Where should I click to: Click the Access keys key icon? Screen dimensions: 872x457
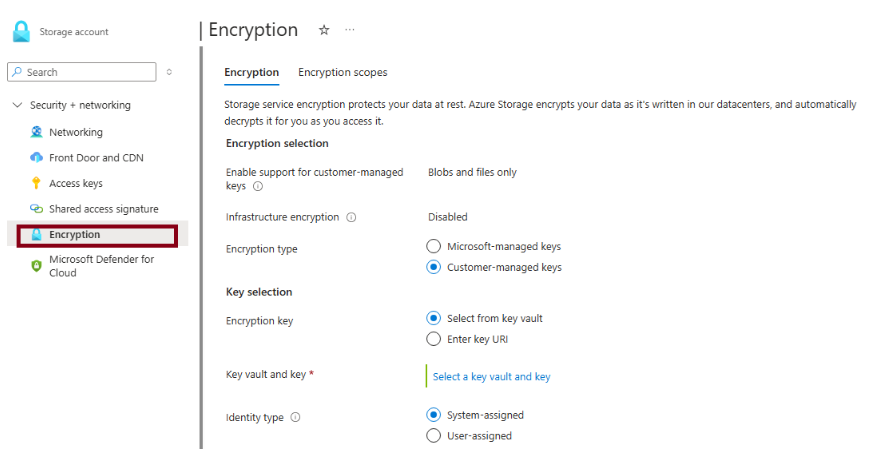coord(37,183)
